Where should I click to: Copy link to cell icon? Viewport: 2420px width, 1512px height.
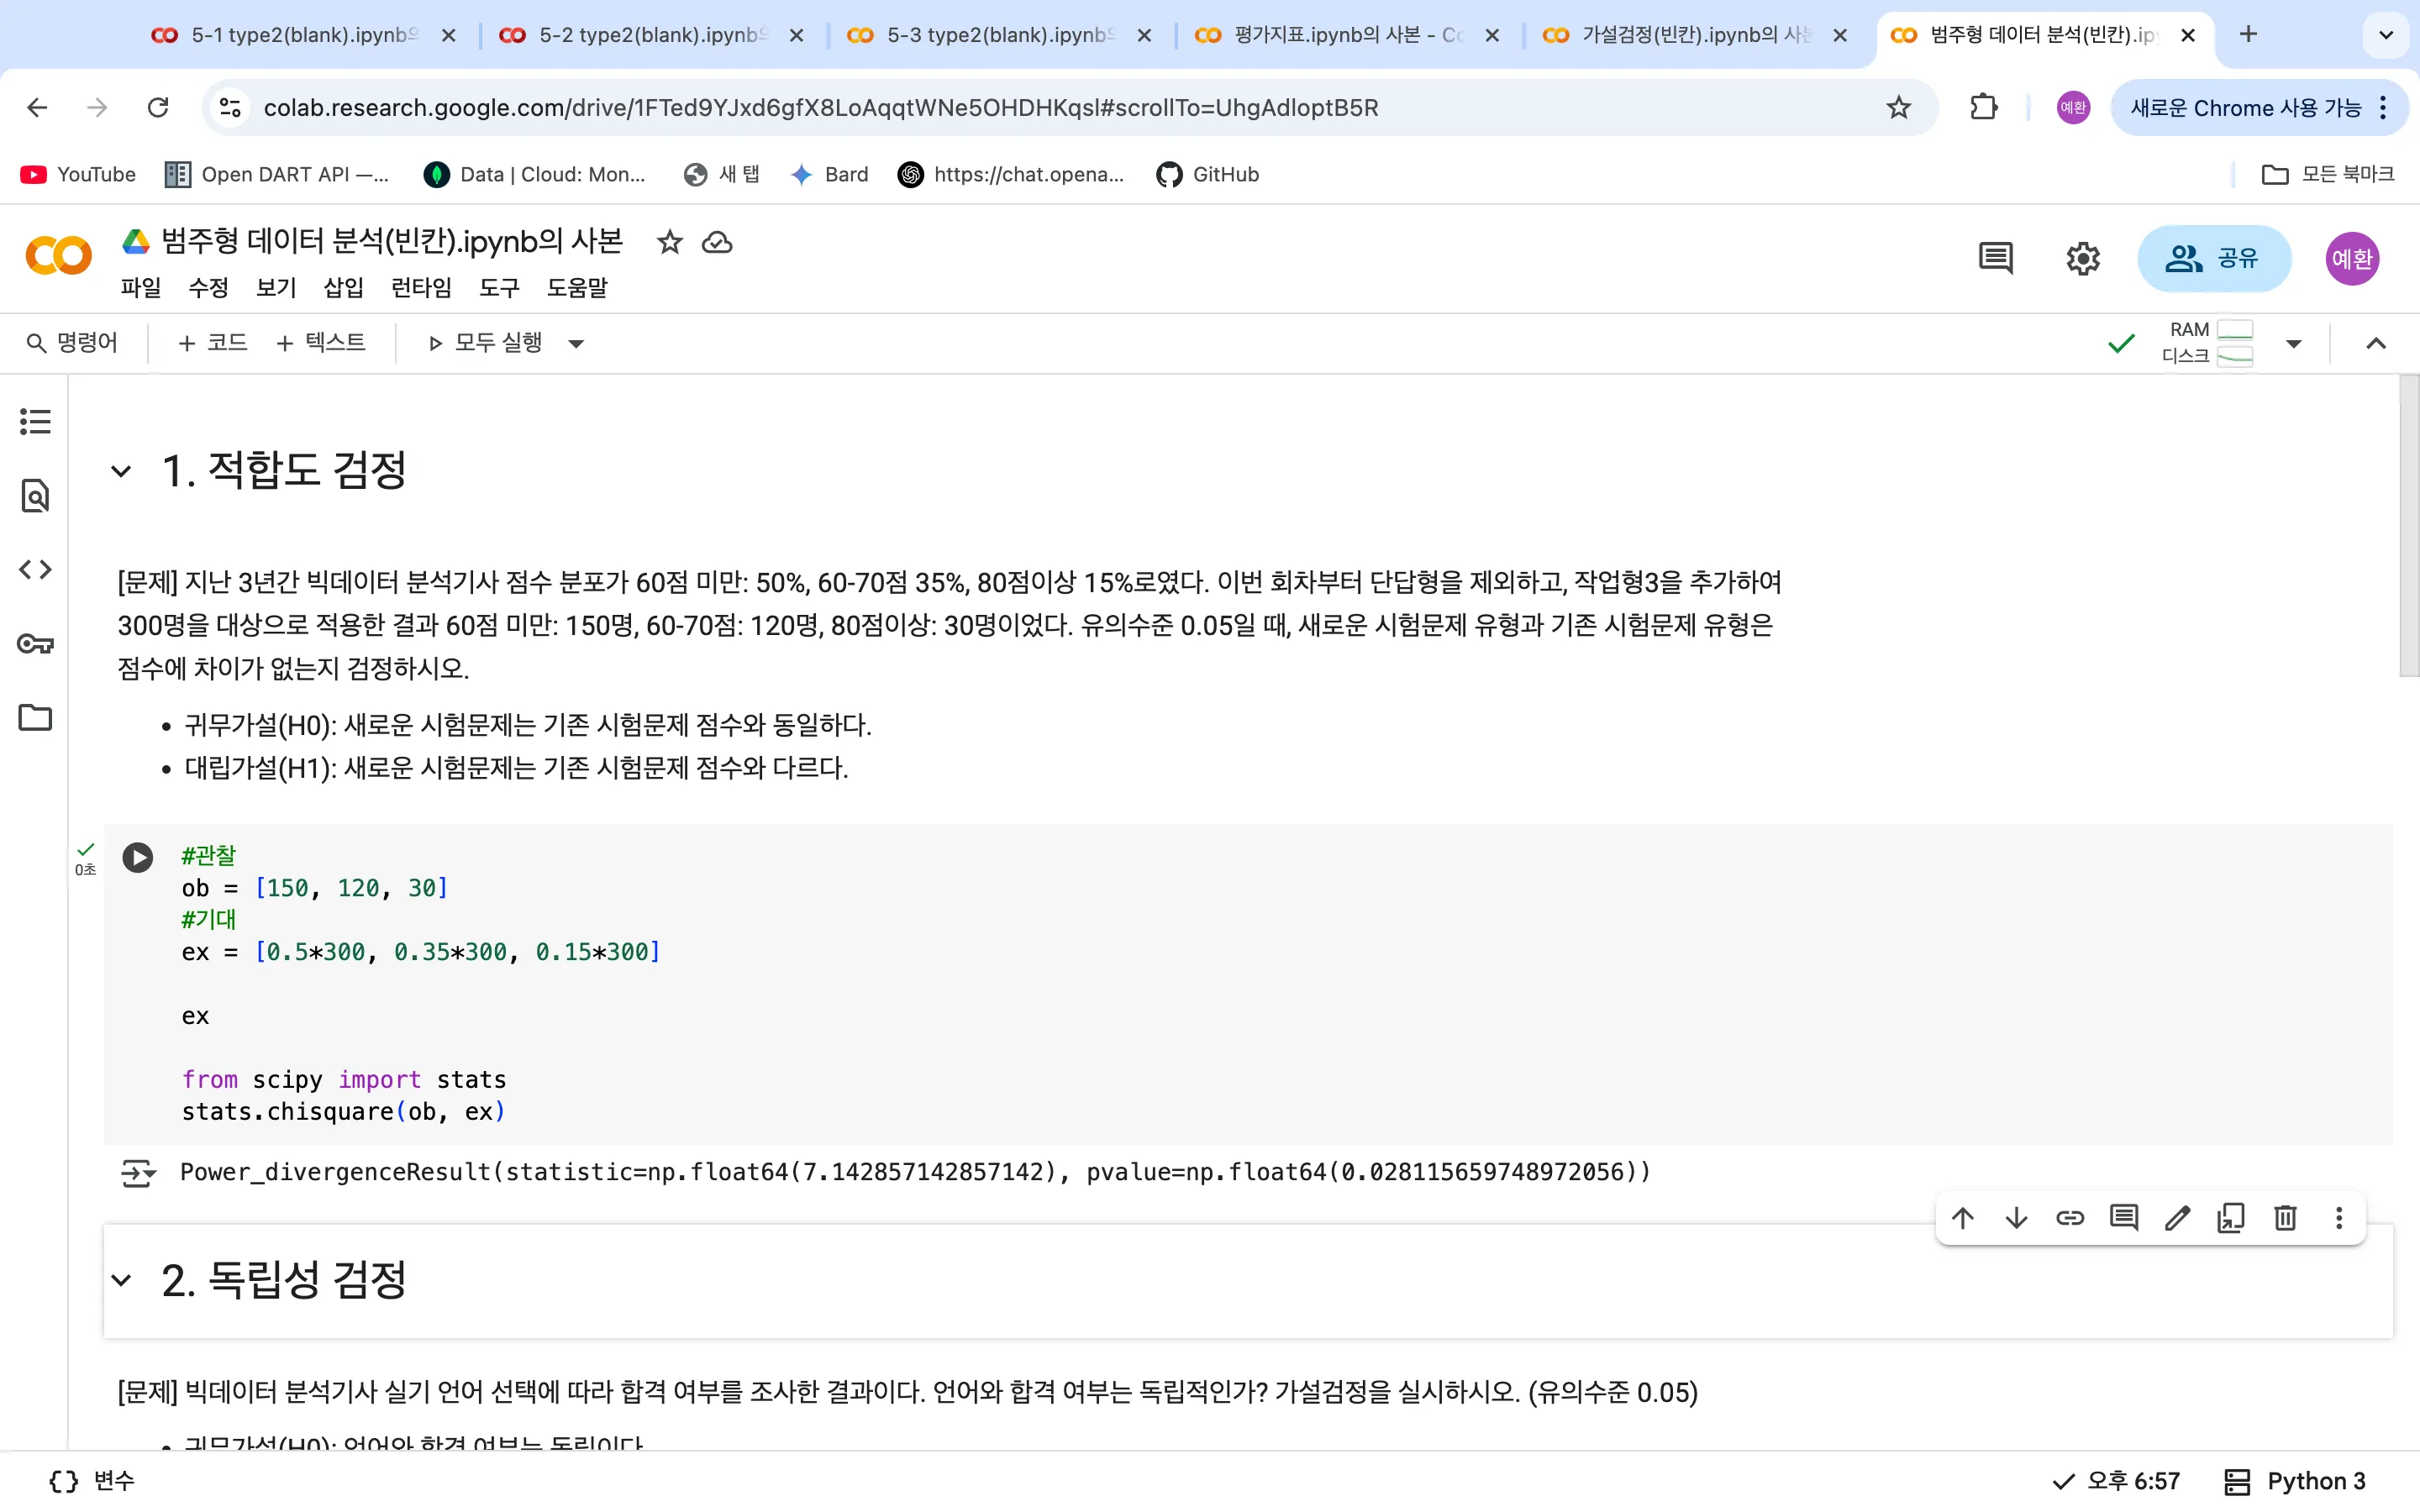(x=2070, y=1217)
